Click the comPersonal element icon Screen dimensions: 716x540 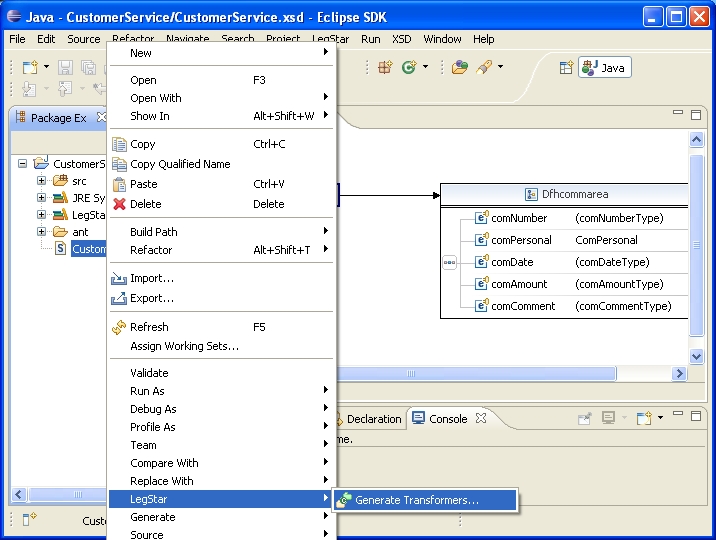pos(481,240)
